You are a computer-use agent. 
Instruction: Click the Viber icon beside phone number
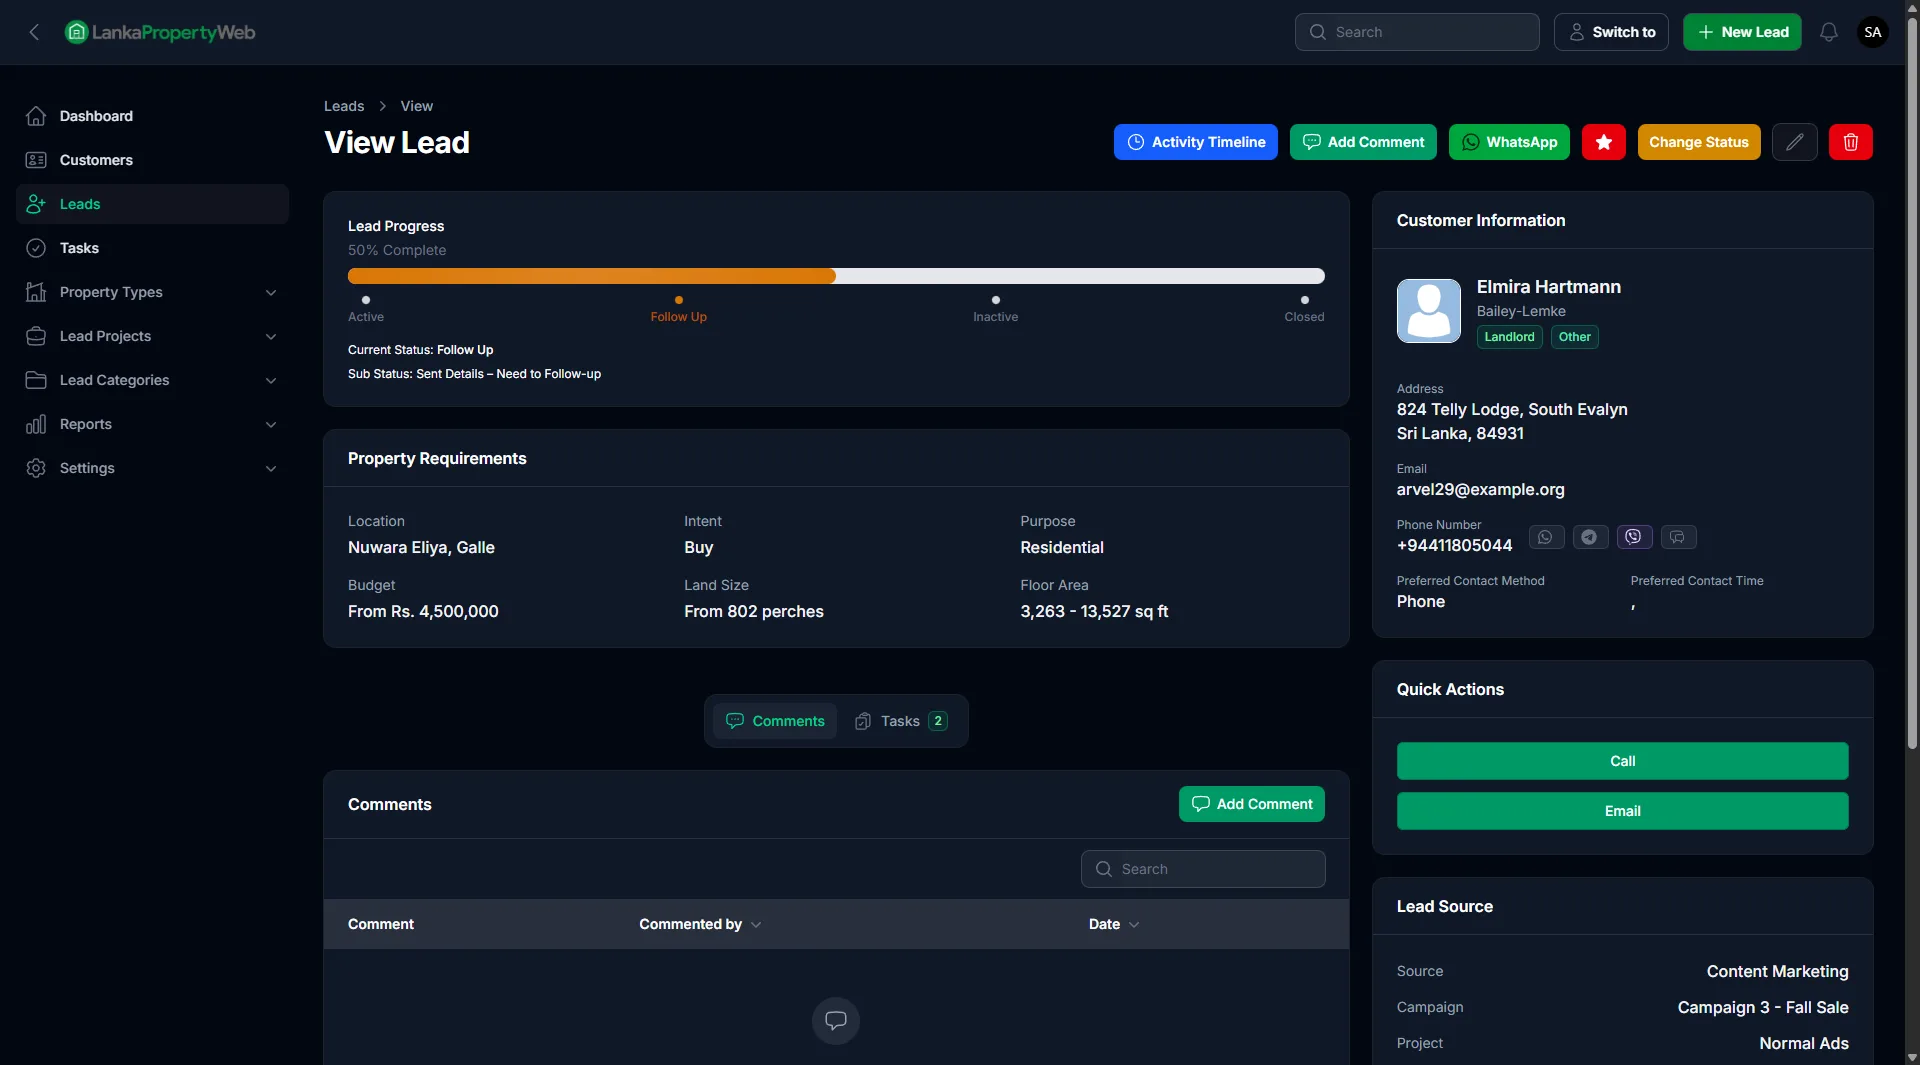click(1634, 537)
